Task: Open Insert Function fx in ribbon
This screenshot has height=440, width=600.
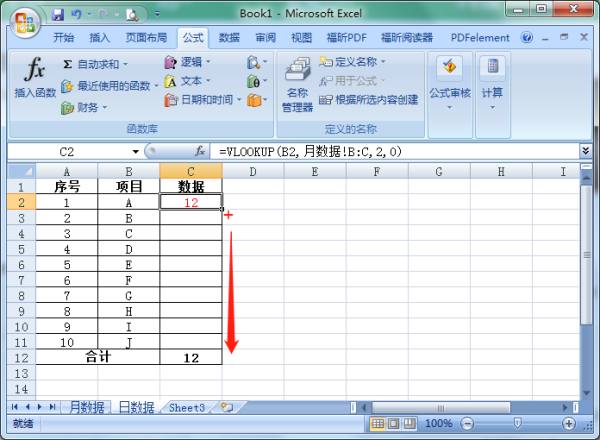Action: pos(35,78)
